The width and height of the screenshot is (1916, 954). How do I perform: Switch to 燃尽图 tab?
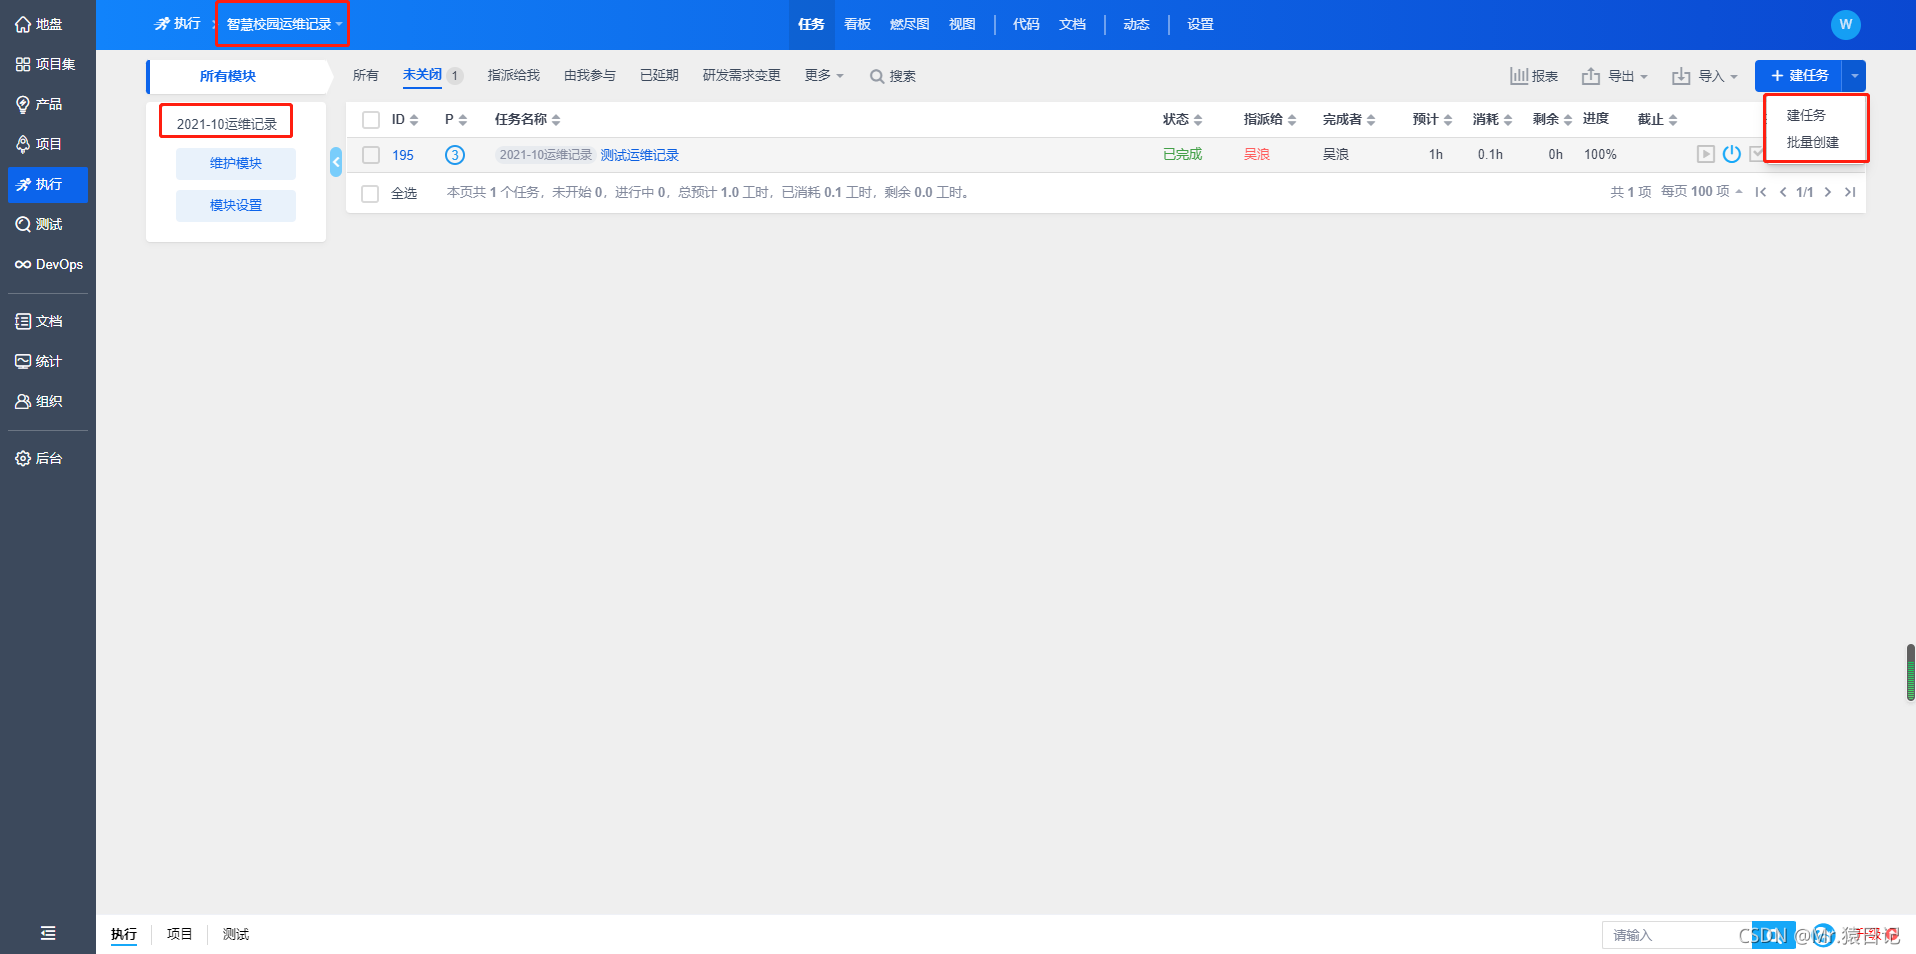[x=909, y=24]
